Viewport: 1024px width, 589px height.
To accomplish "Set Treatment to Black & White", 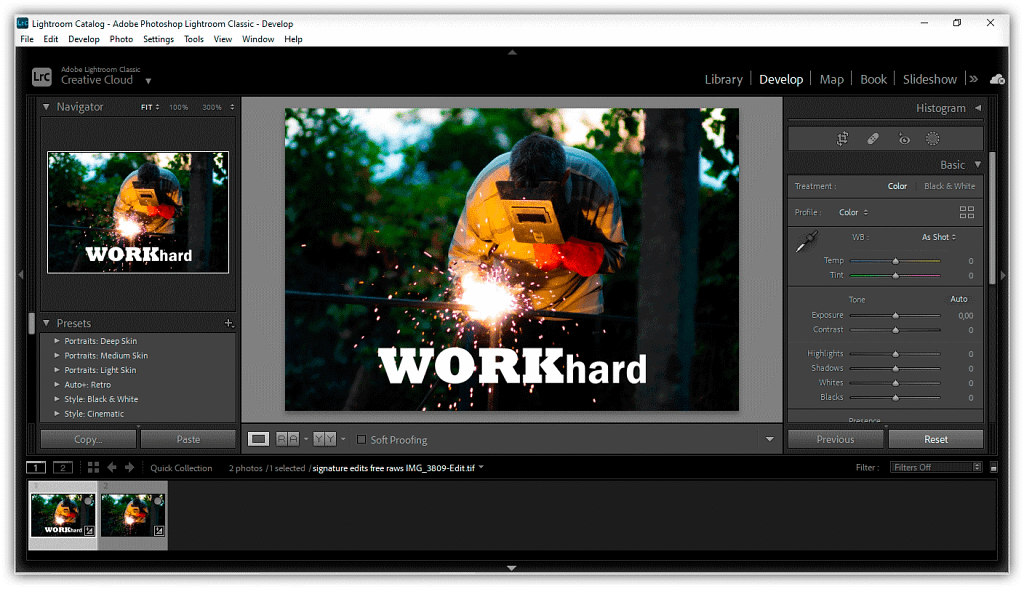I will coord(950,186).
